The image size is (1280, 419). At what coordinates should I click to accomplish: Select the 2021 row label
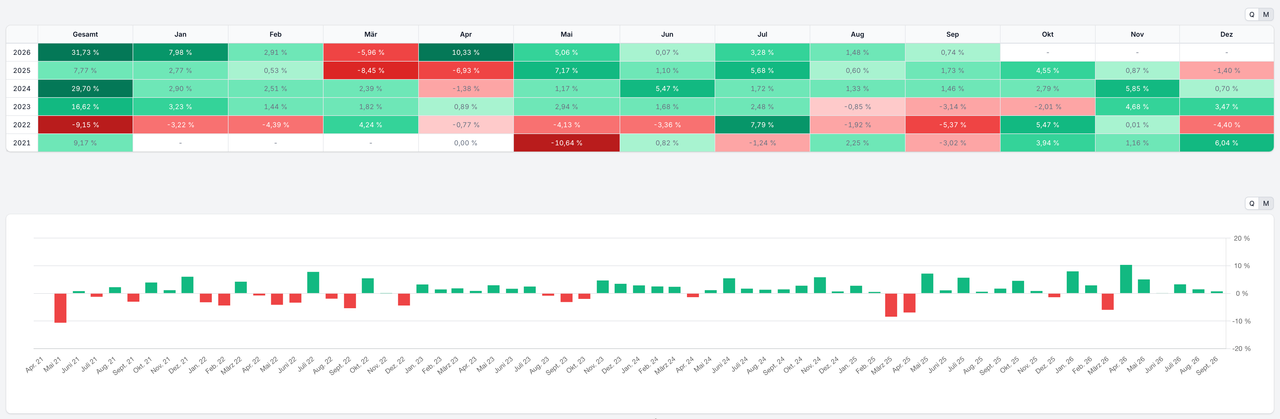pos(22,142)
